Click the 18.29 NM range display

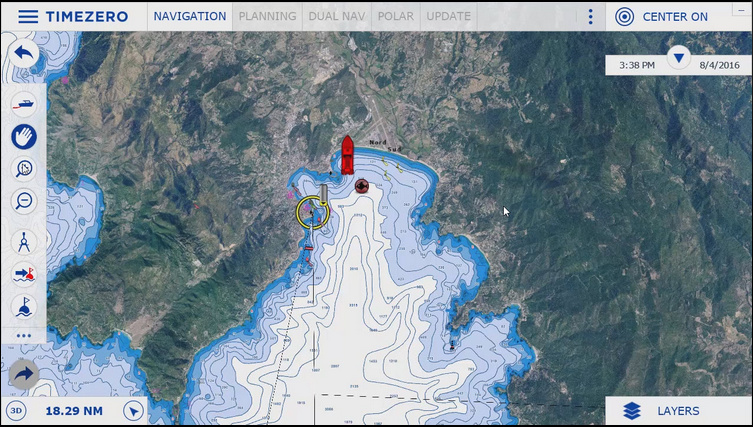[x=74, y=411]
